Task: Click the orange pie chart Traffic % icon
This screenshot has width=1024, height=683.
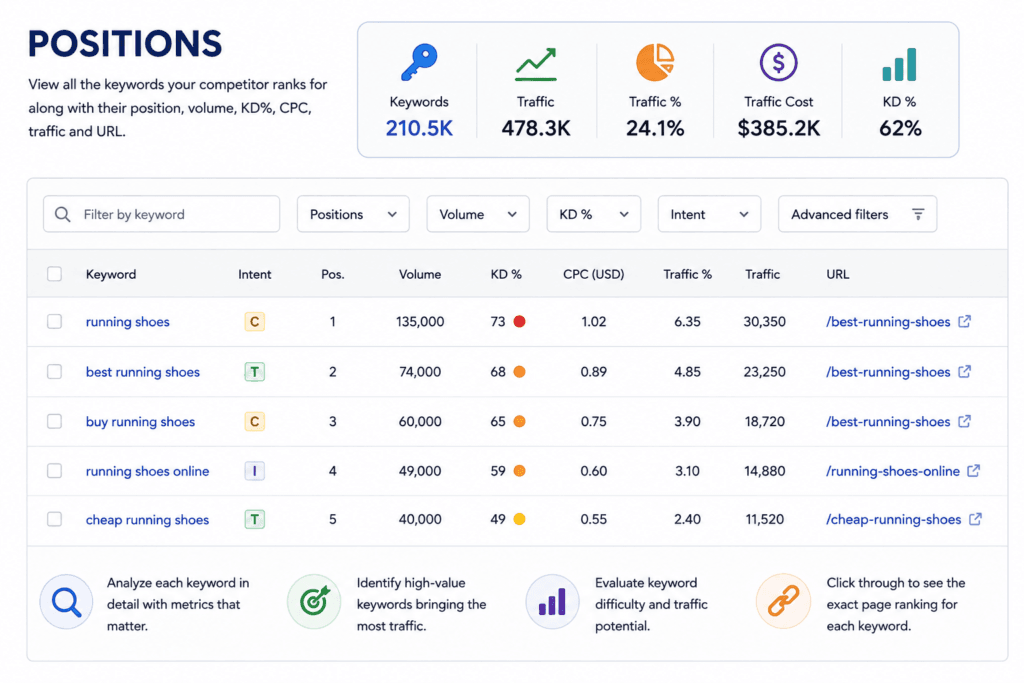Action: tap(655, 63)
